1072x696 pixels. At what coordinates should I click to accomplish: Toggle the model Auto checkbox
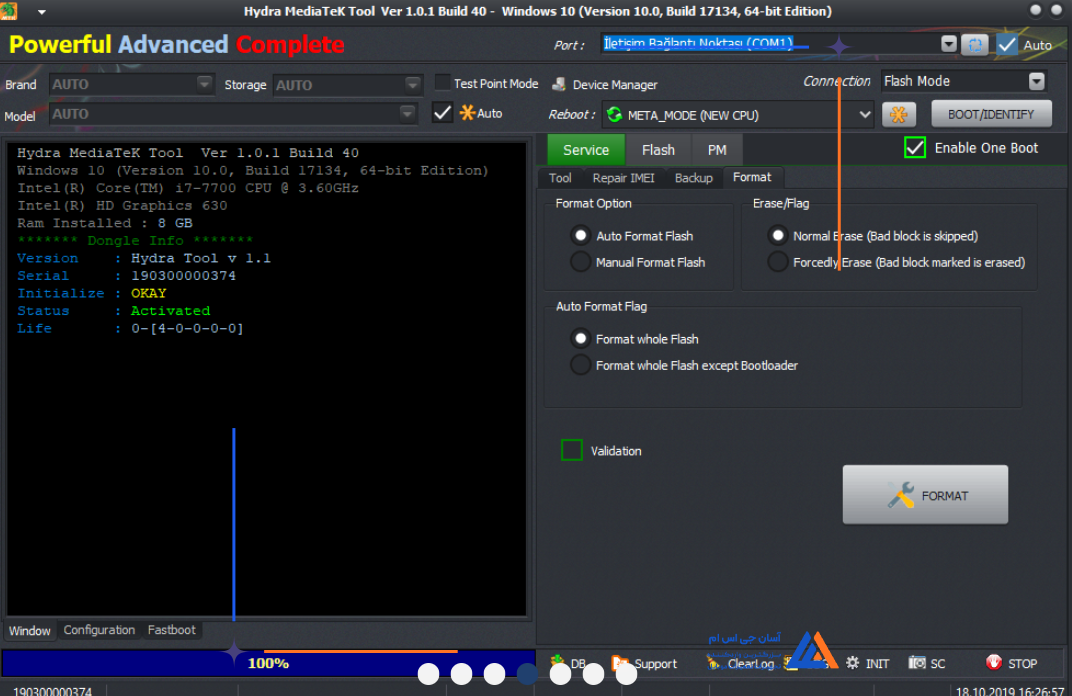[442, 113]
